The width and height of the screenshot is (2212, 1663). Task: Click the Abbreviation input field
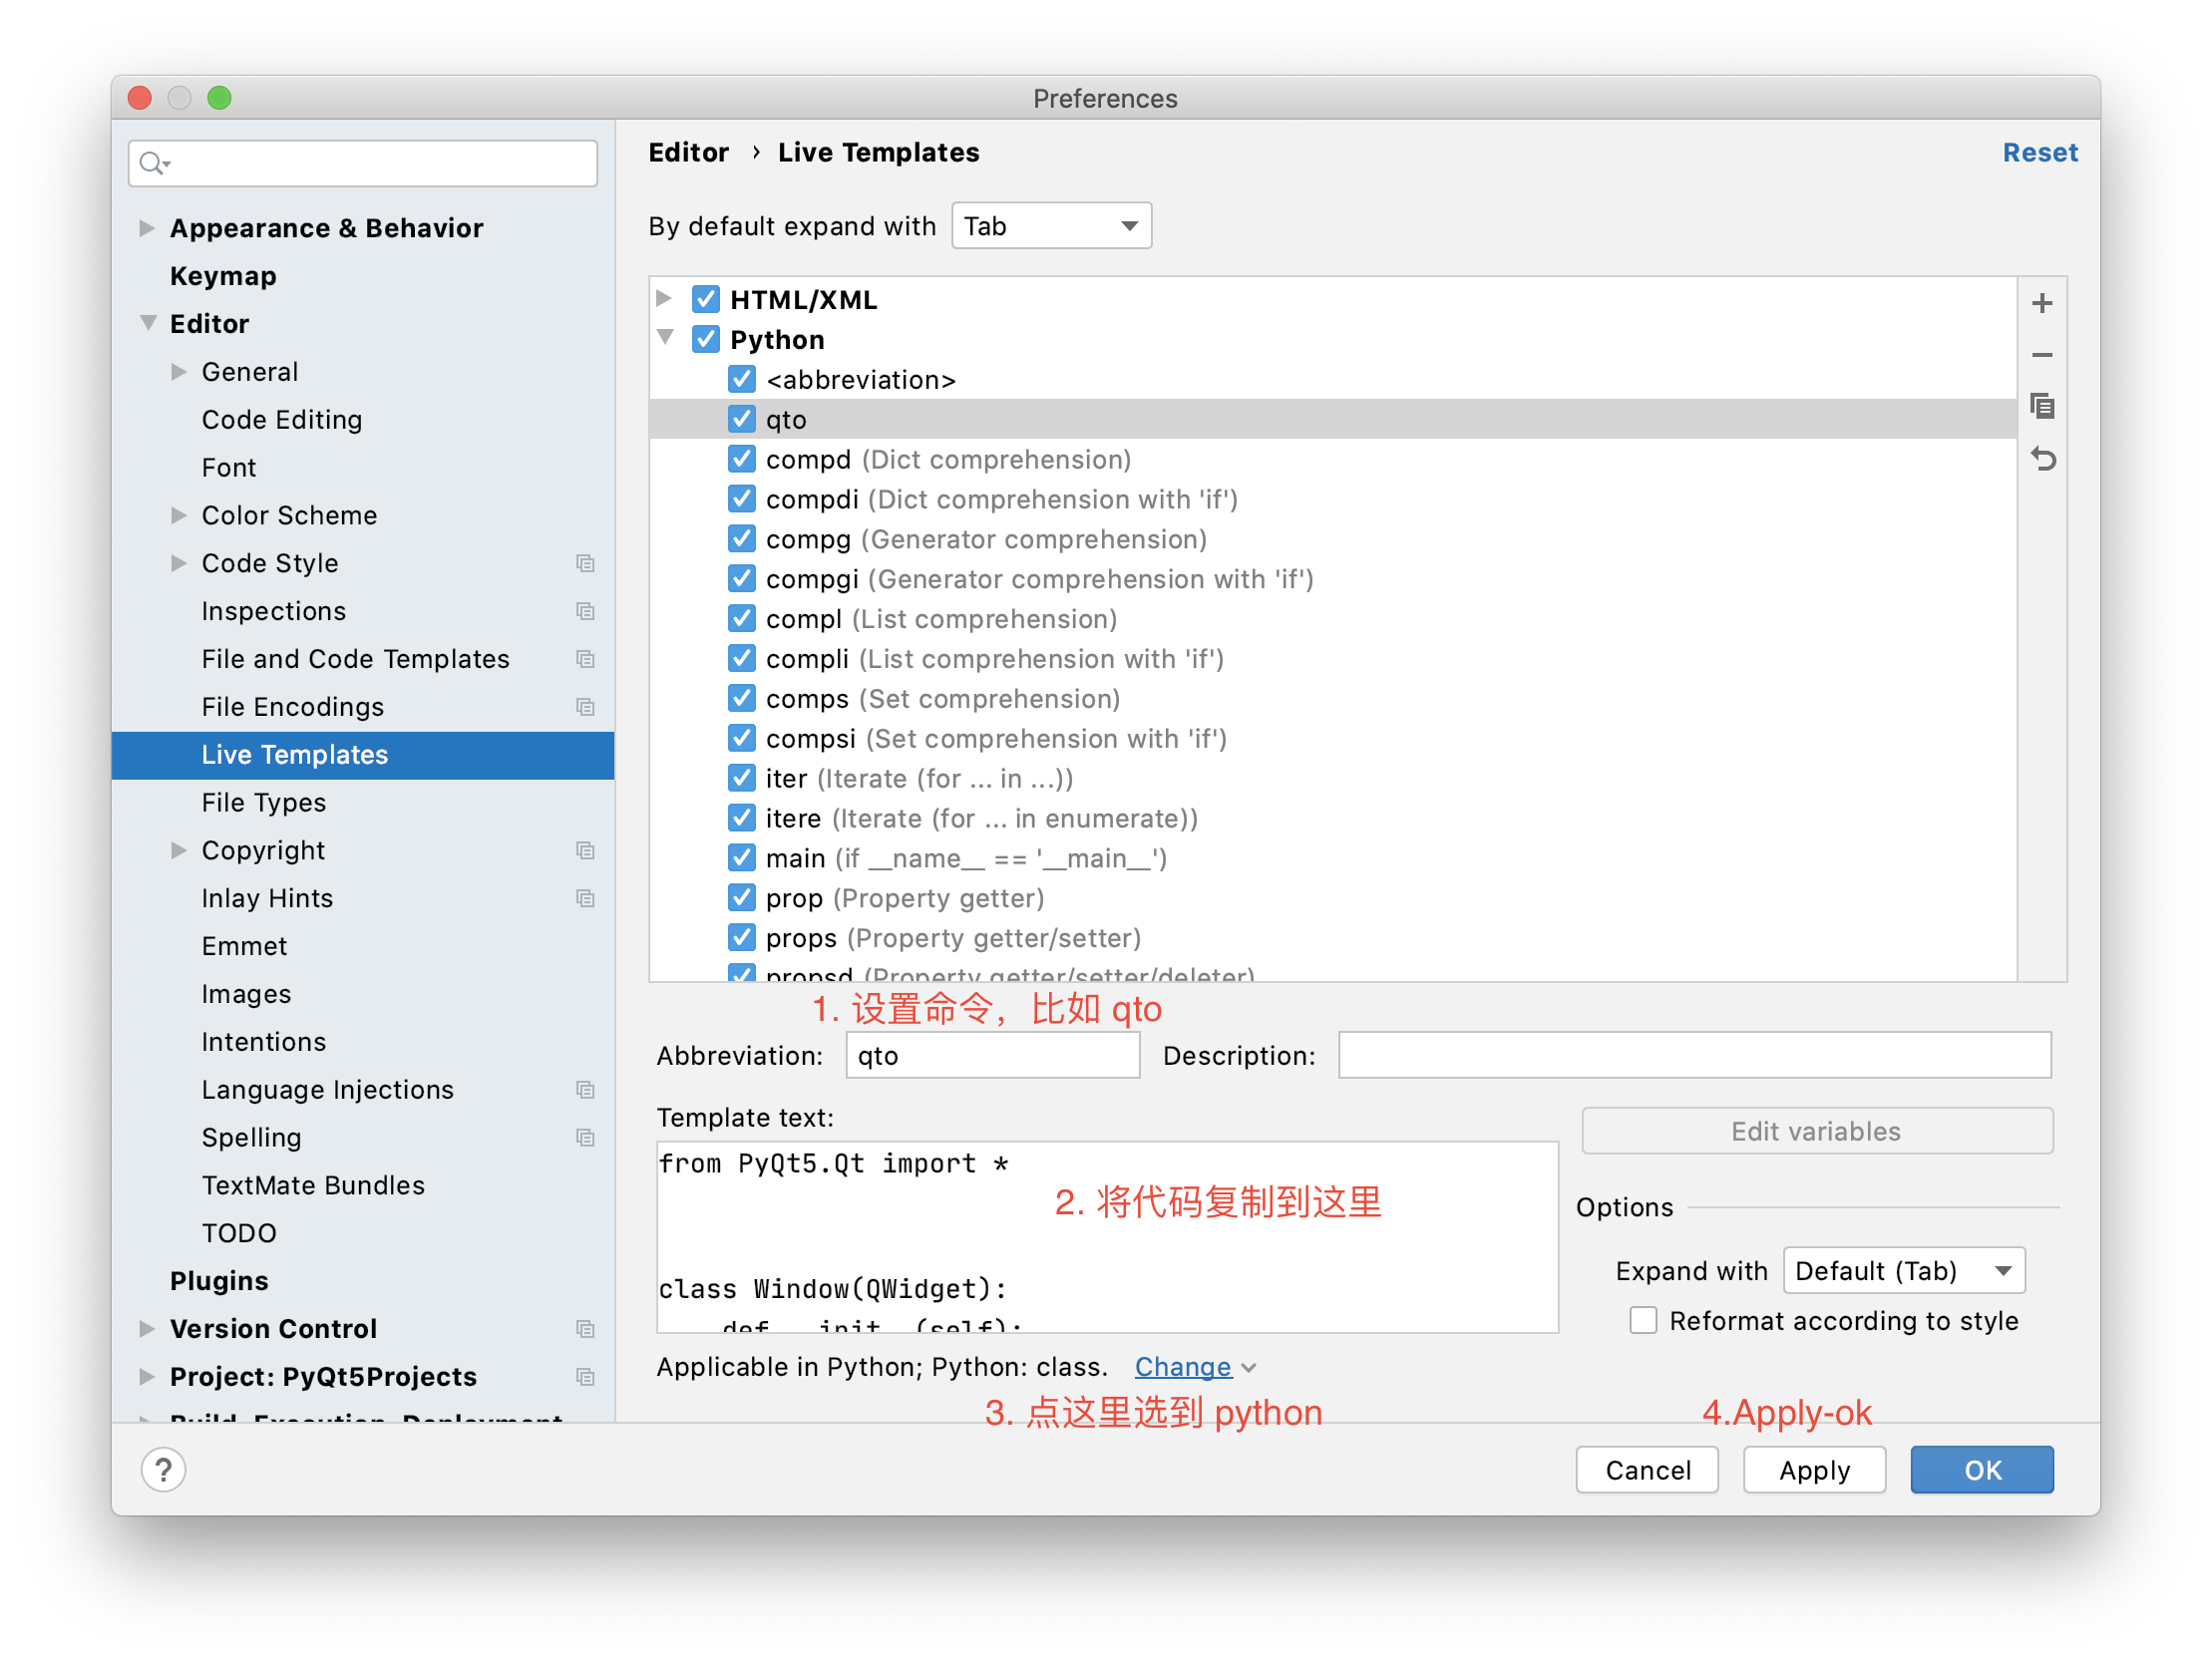pos(992,1055)
